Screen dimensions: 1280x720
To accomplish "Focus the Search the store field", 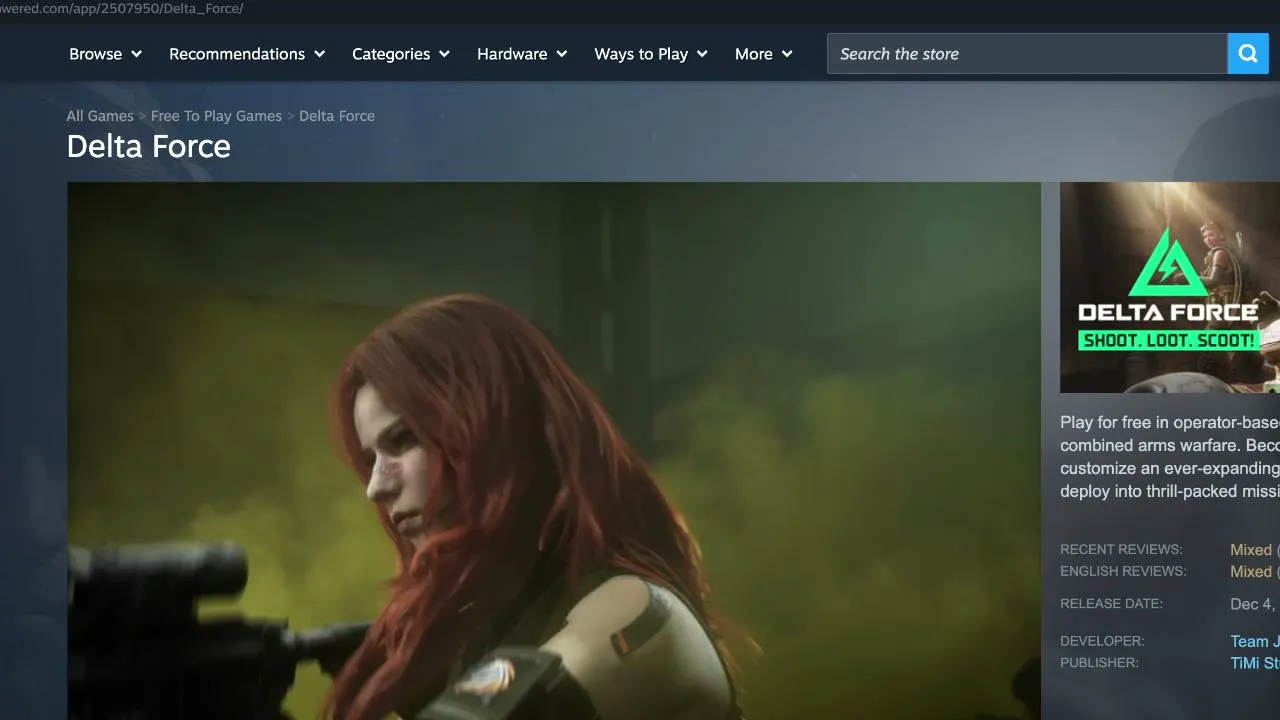I will 1027,54.
